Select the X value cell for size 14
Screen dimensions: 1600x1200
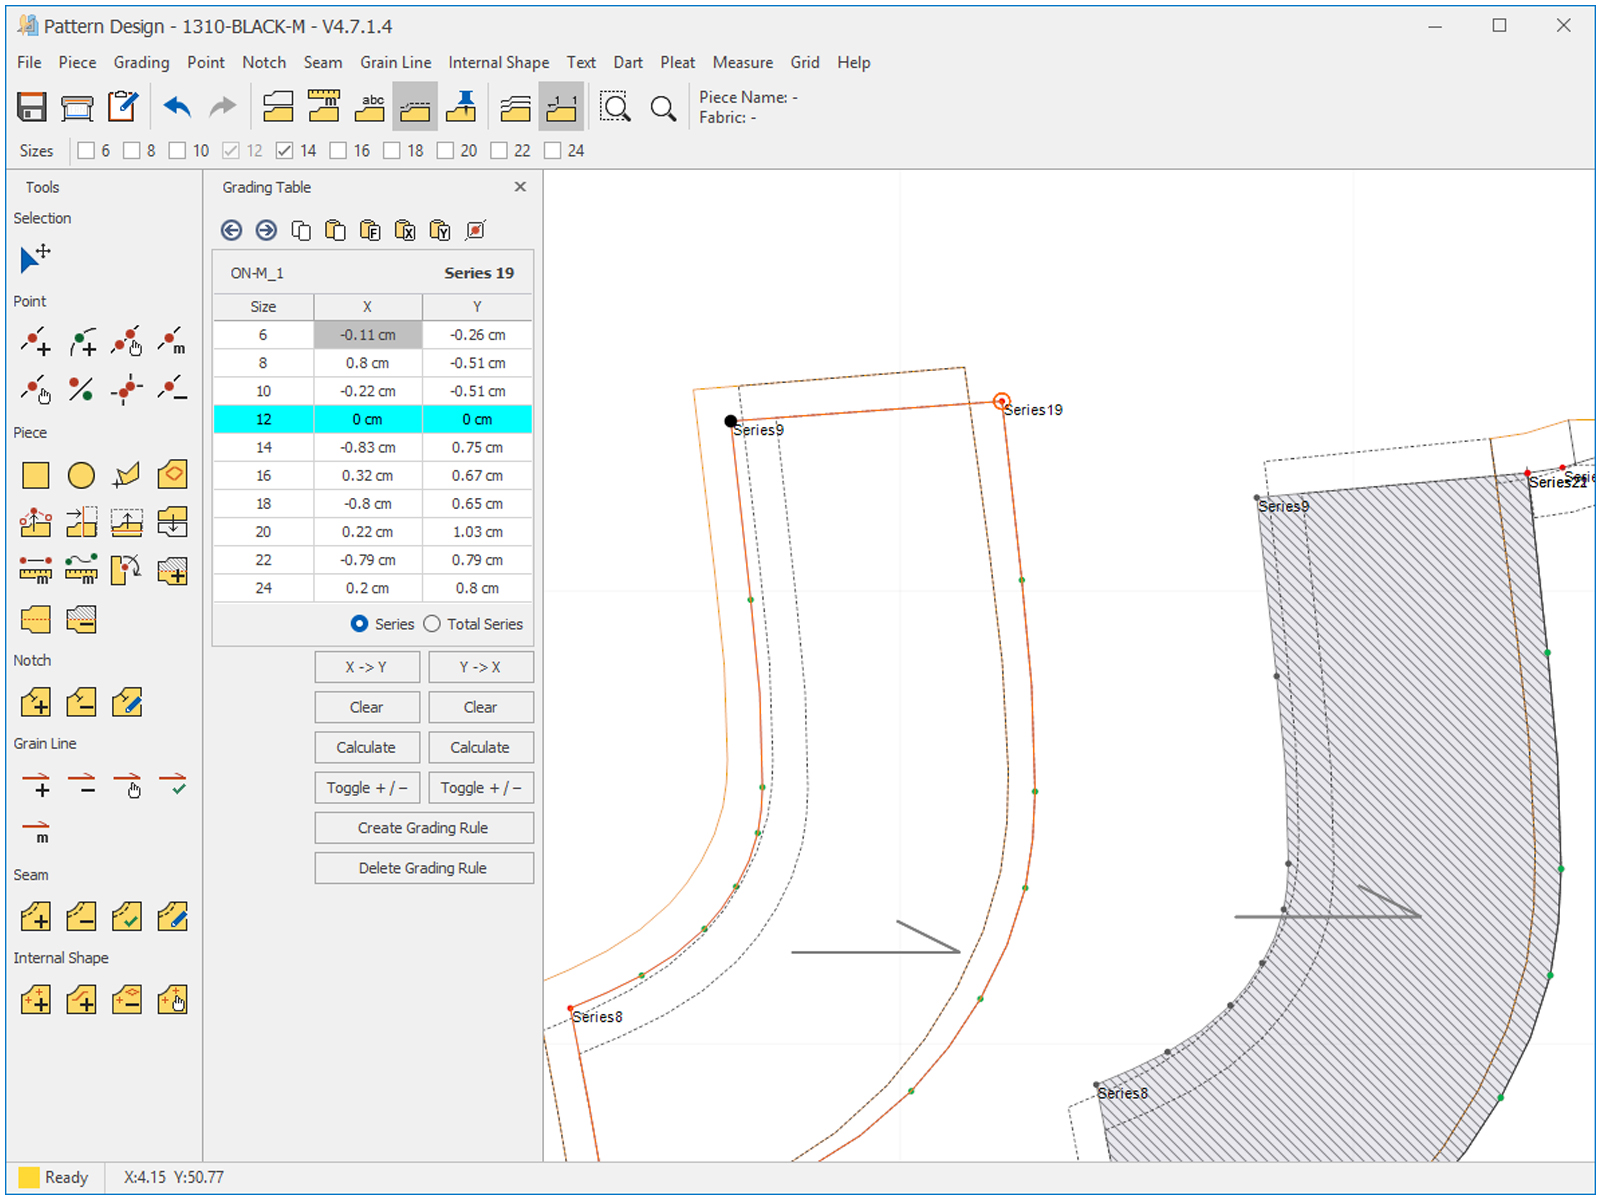click(367, 448)
